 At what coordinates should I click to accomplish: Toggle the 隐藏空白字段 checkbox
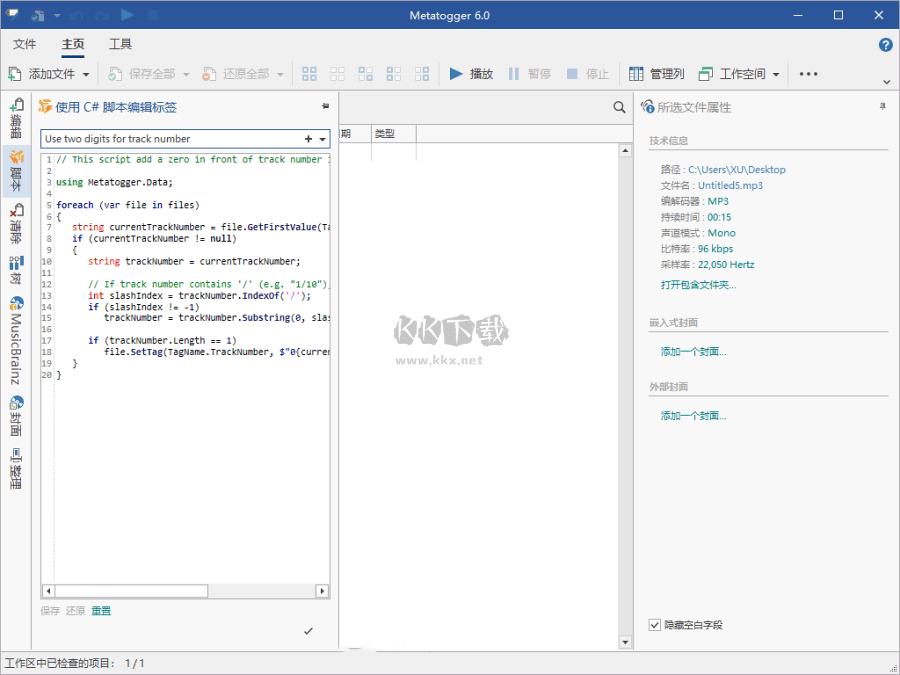(x=655, y=625)
